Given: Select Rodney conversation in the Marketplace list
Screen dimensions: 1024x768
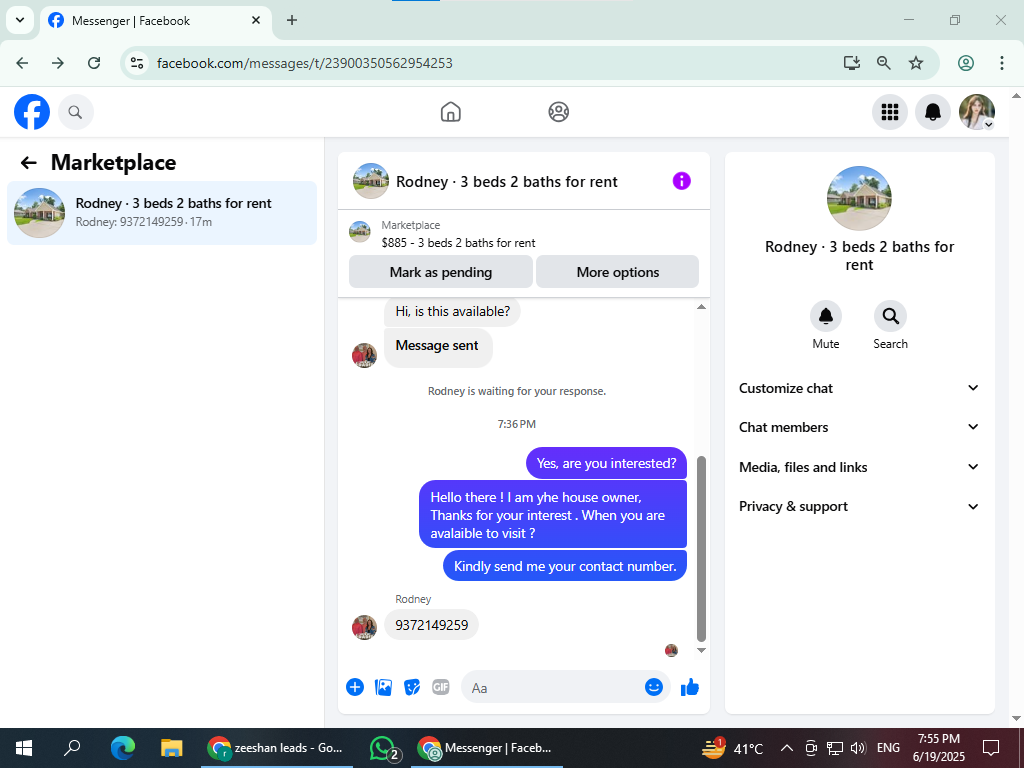Looking at the screenshot, I should (x=162, y=213).
